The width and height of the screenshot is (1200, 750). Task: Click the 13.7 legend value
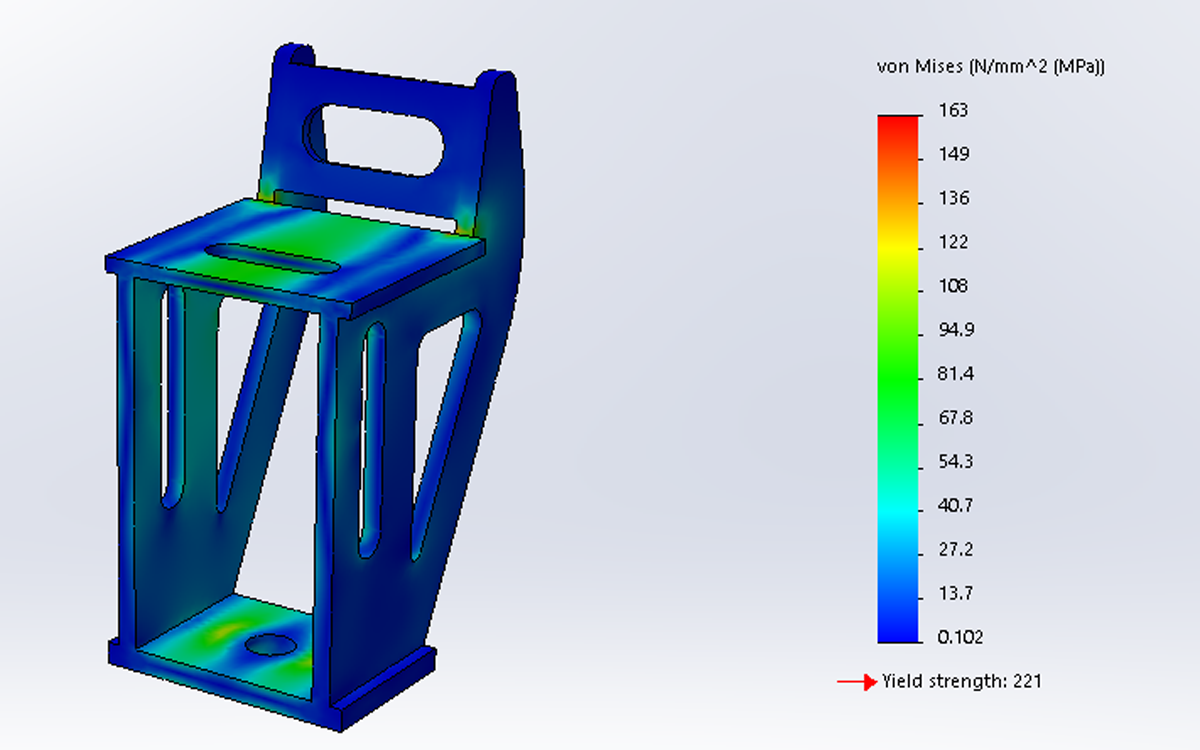click(956, 594)
